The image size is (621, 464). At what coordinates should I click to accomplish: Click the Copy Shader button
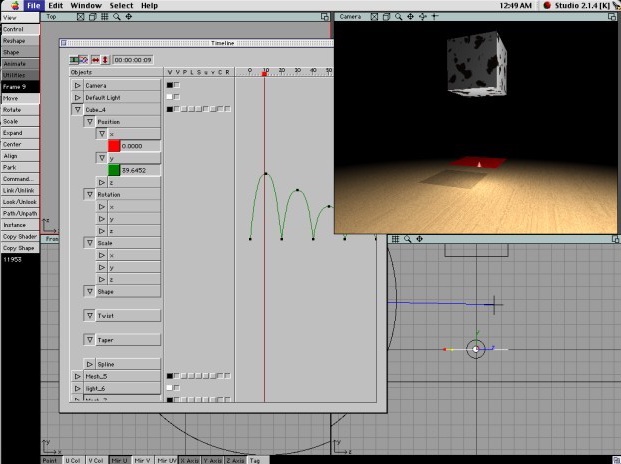pyautogui.click(x=20, y=236)
